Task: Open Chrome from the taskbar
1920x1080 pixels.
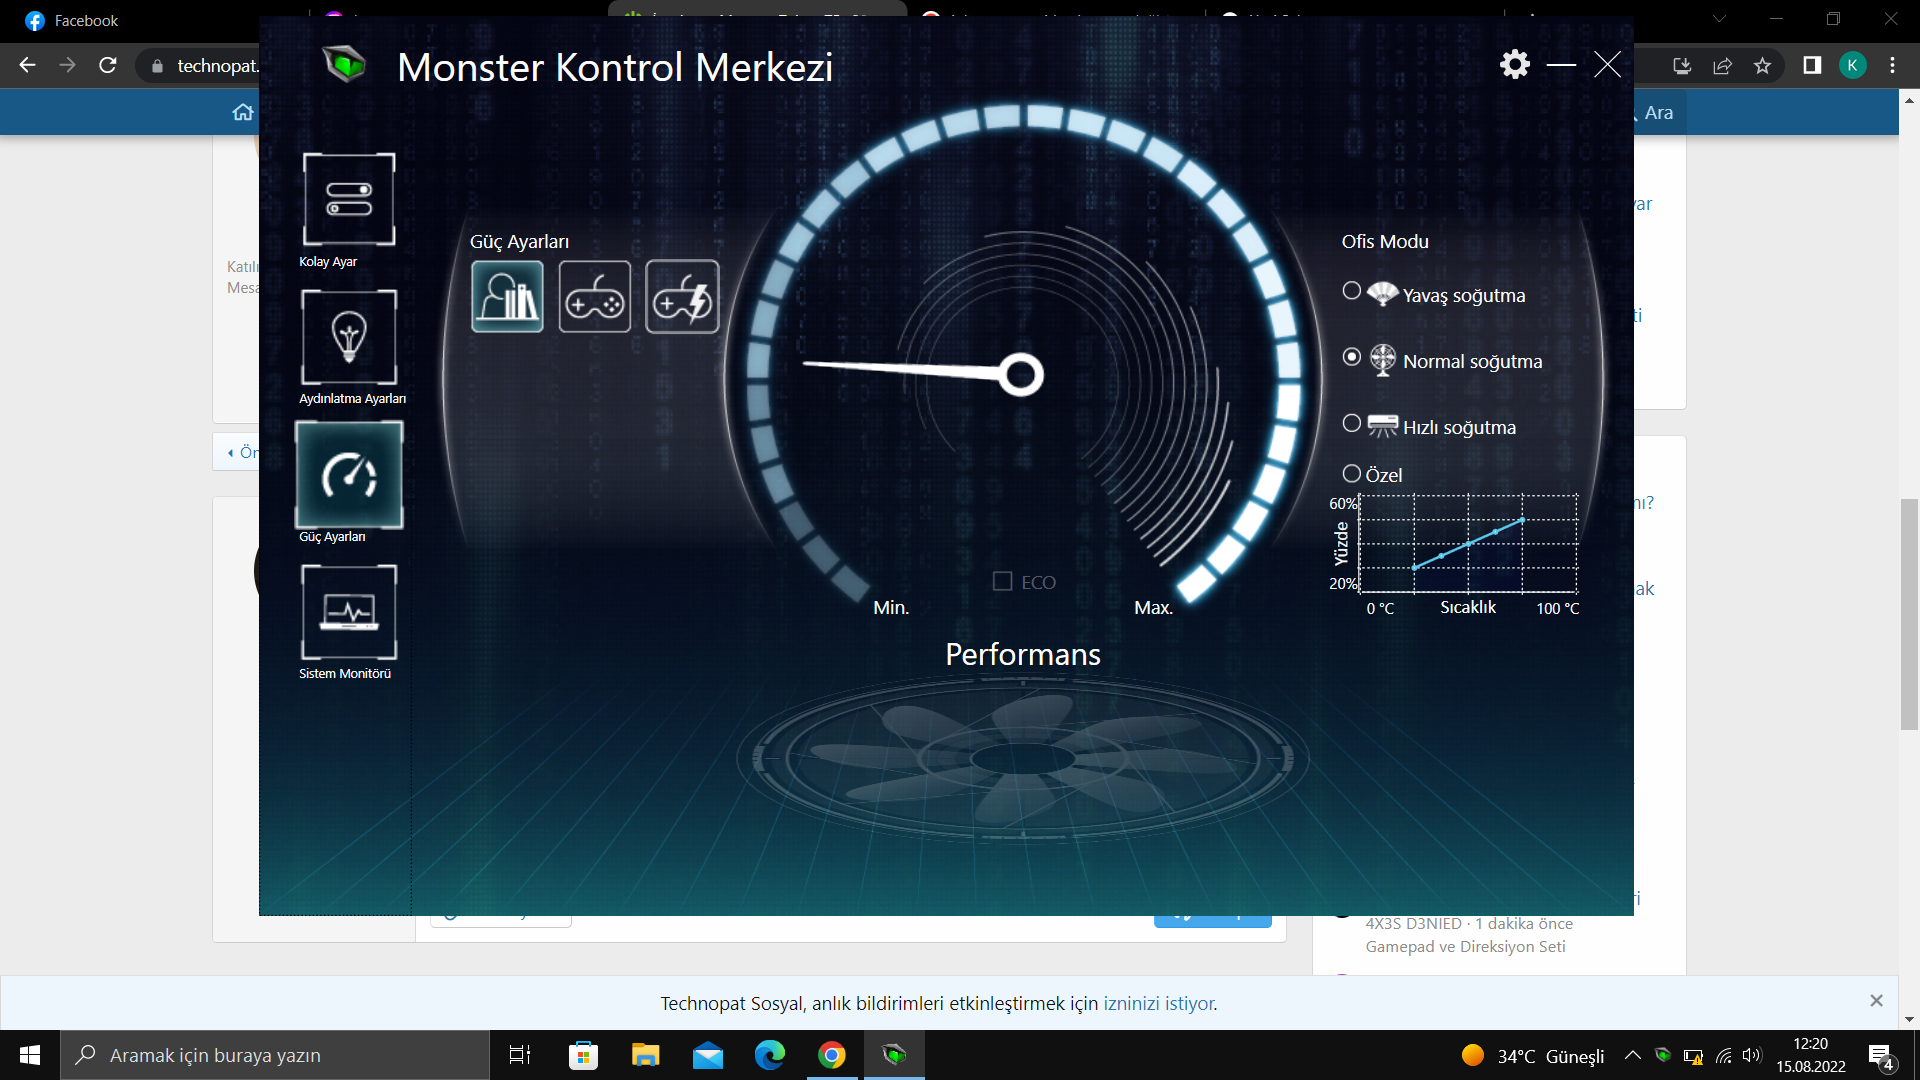Action: 831,1055
